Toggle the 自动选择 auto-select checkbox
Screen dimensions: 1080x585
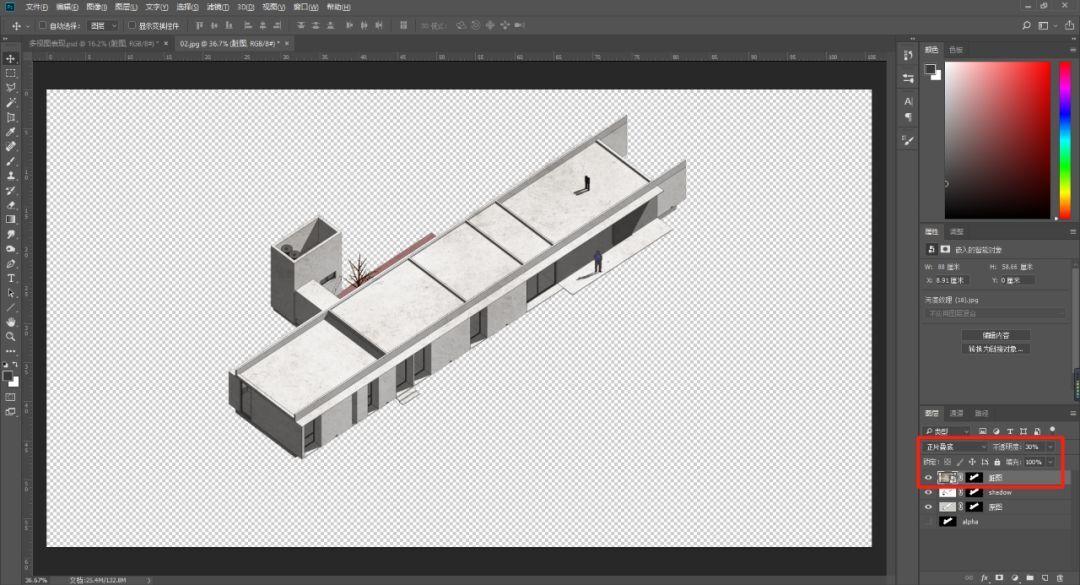click(x=43, y=25)
